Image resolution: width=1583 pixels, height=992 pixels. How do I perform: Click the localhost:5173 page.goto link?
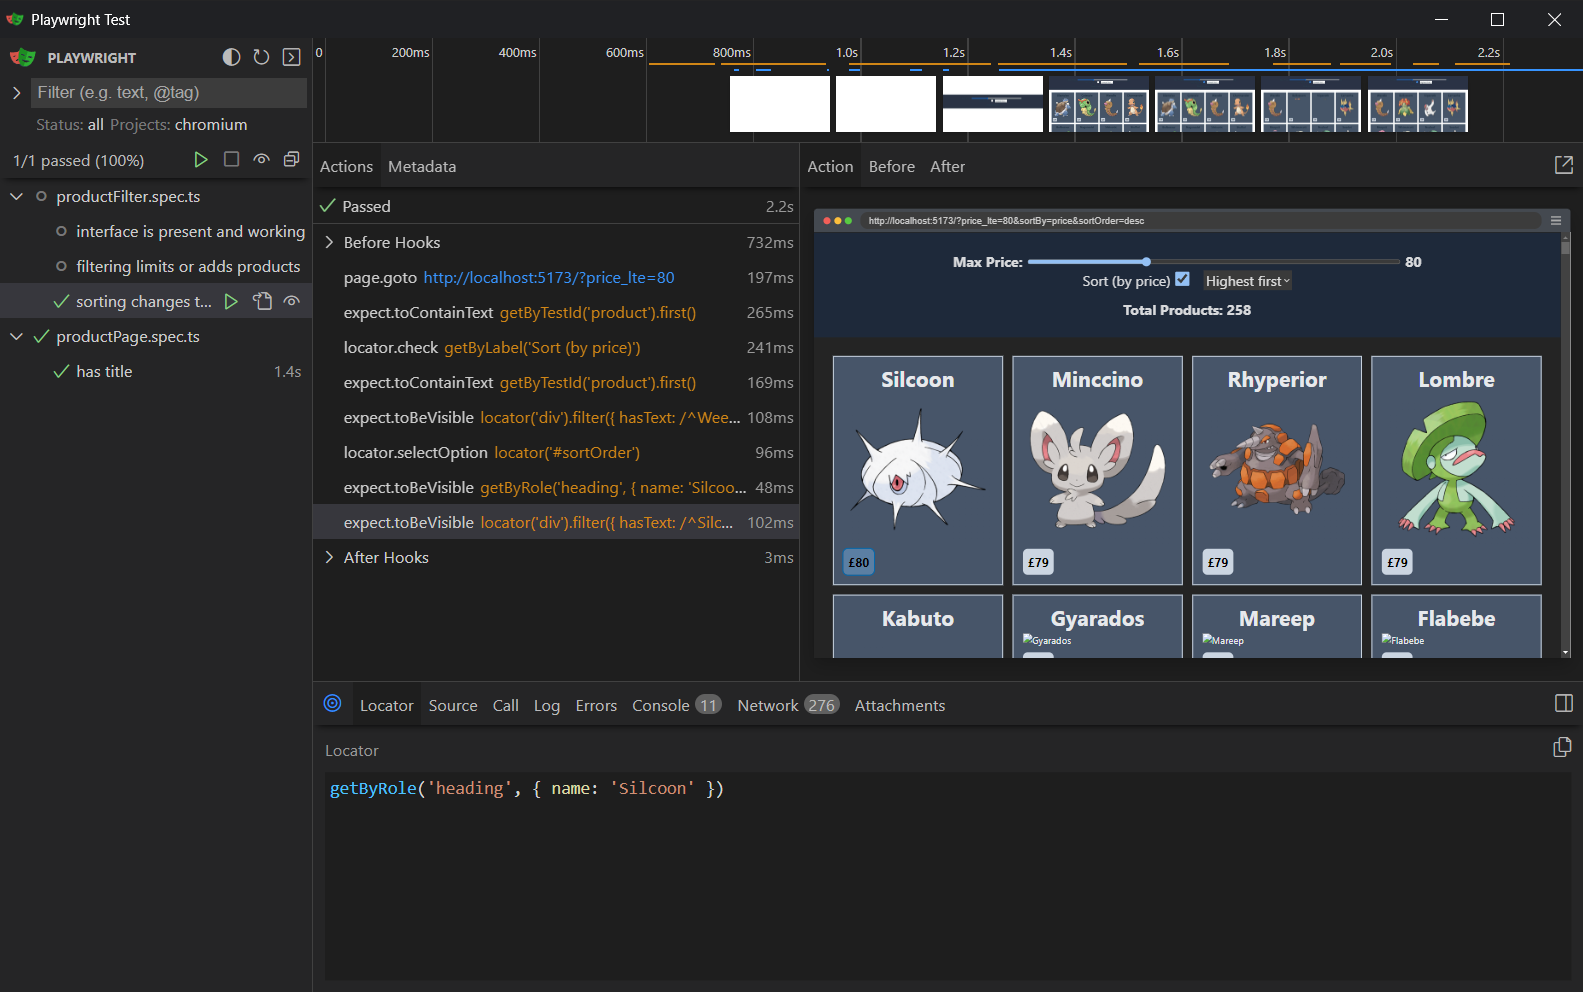(548, 277)
